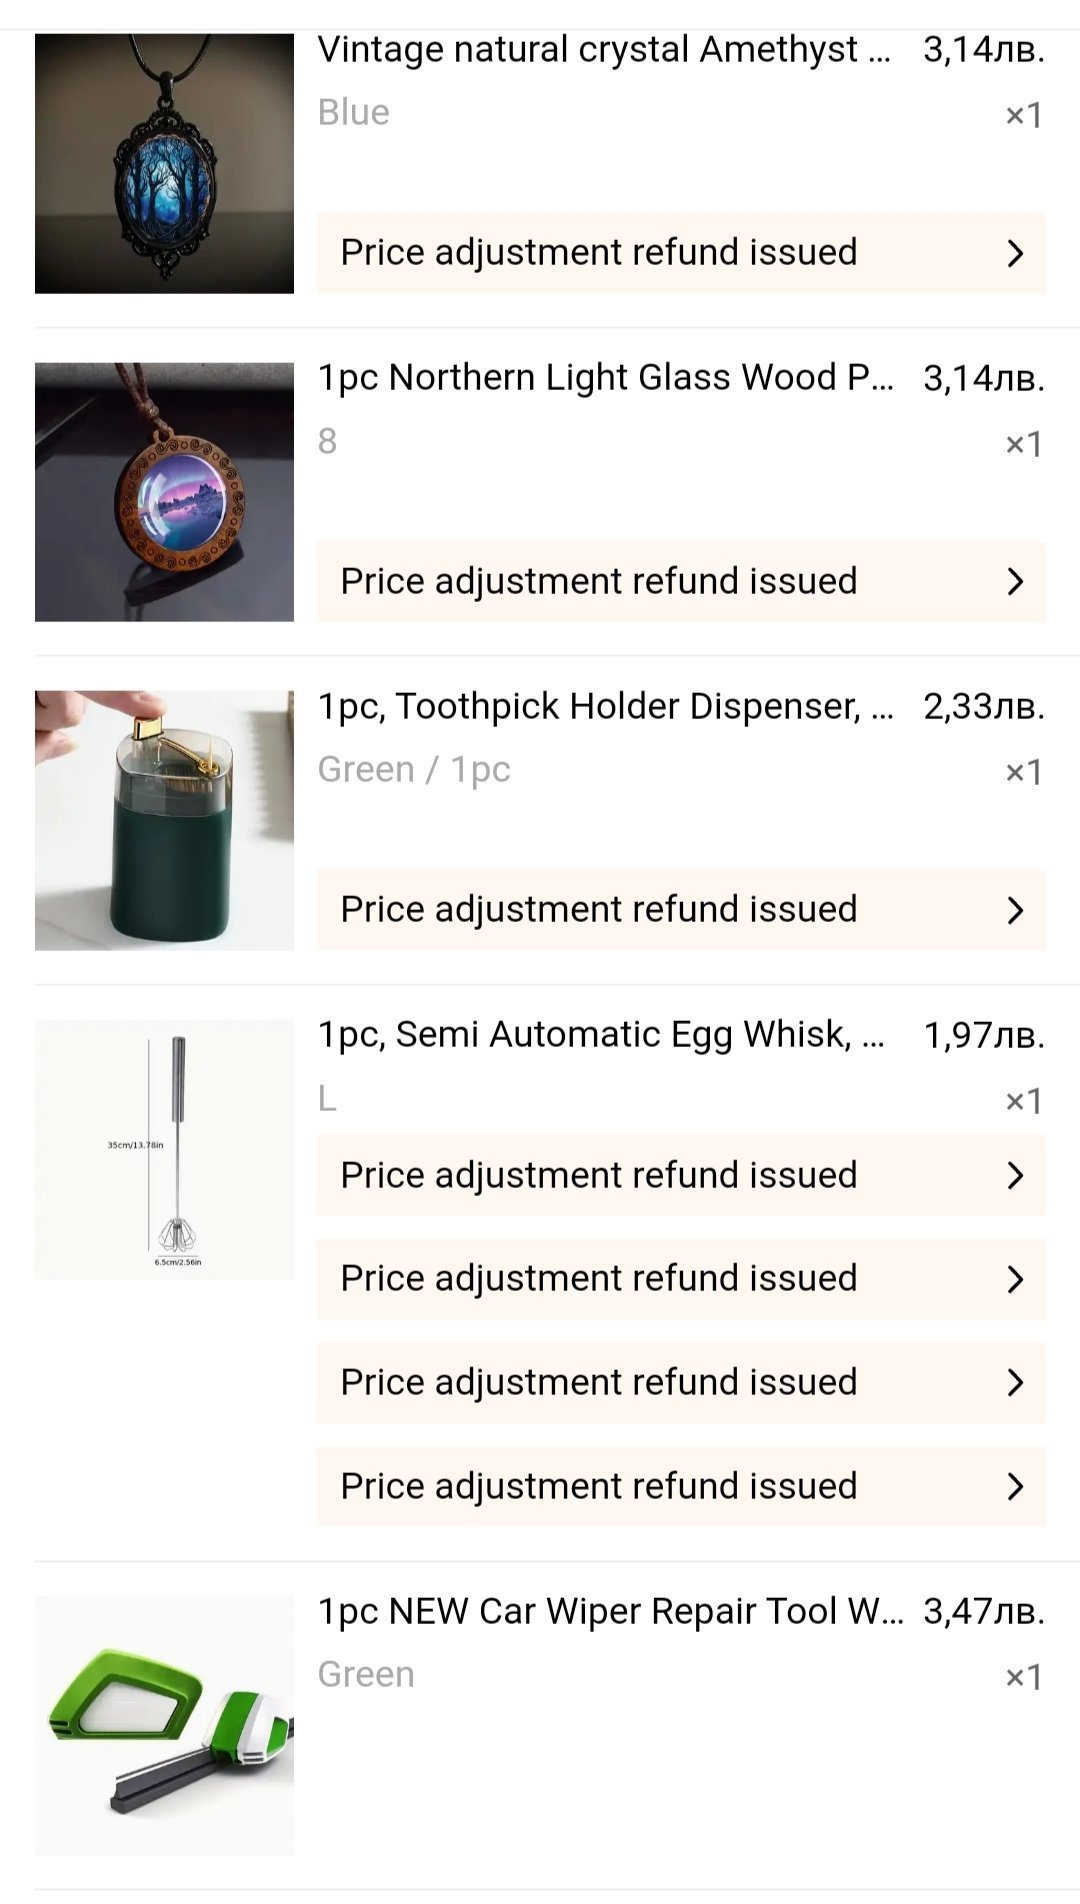
Task: Open the third egg whisk price adjustment refund
Action: click(x=598, y=1382)
